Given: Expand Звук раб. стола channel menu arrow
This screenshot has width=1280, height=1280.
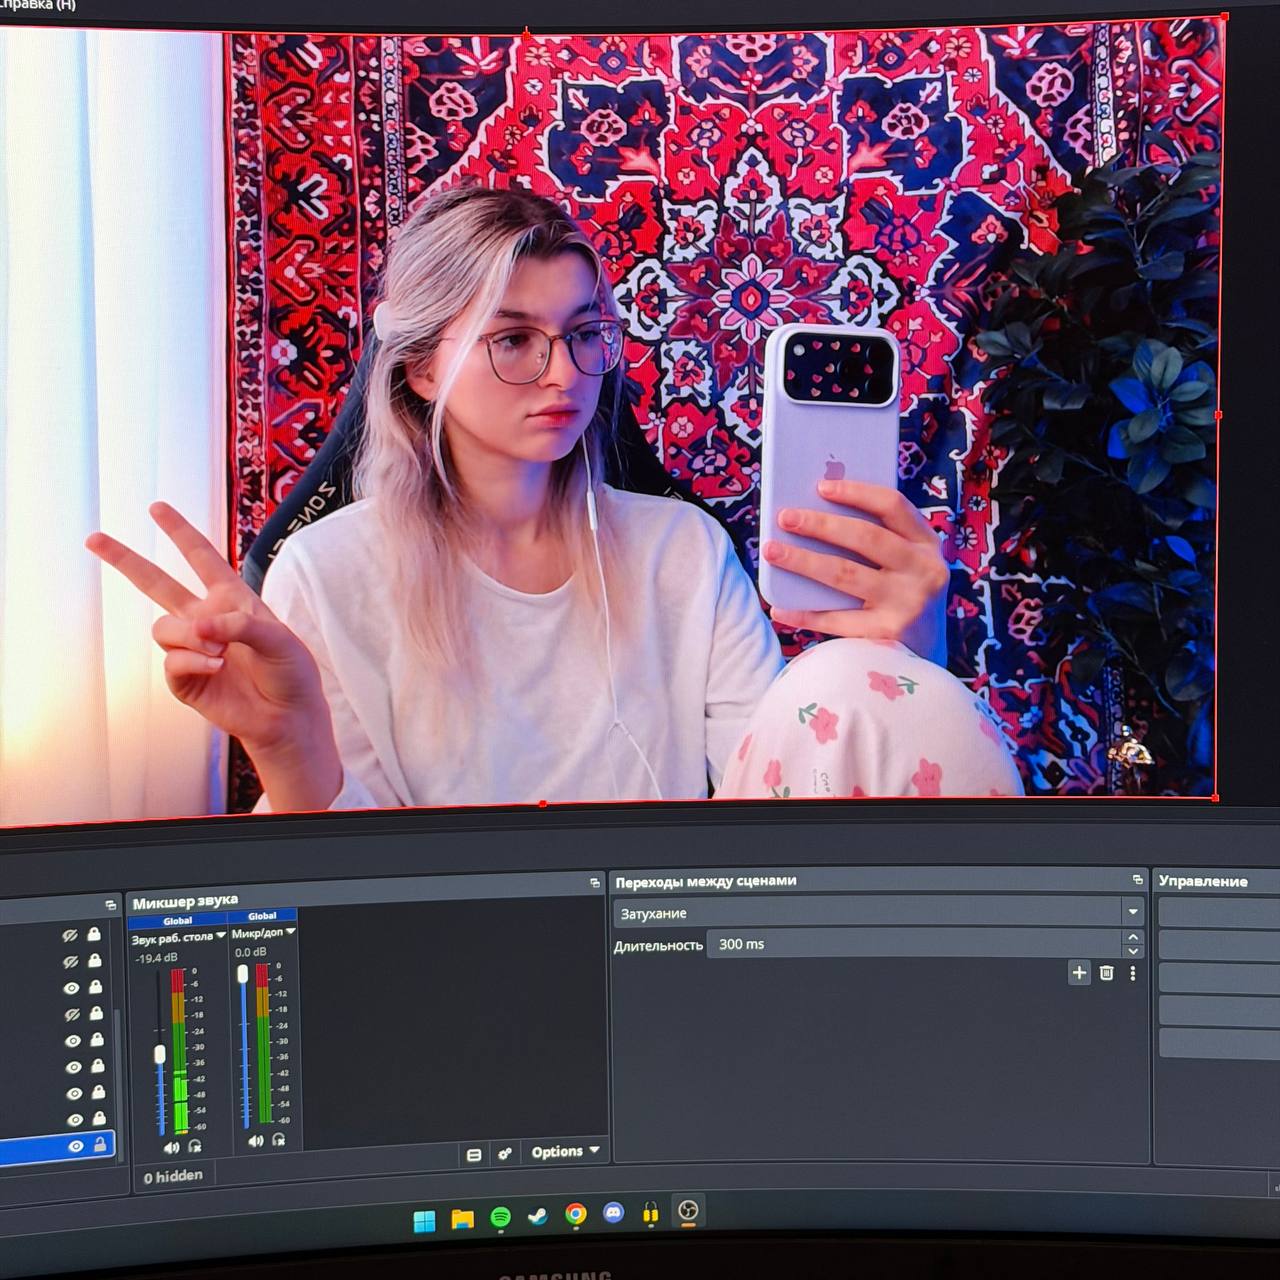Looking at the screenshot, I should point(221,936).
